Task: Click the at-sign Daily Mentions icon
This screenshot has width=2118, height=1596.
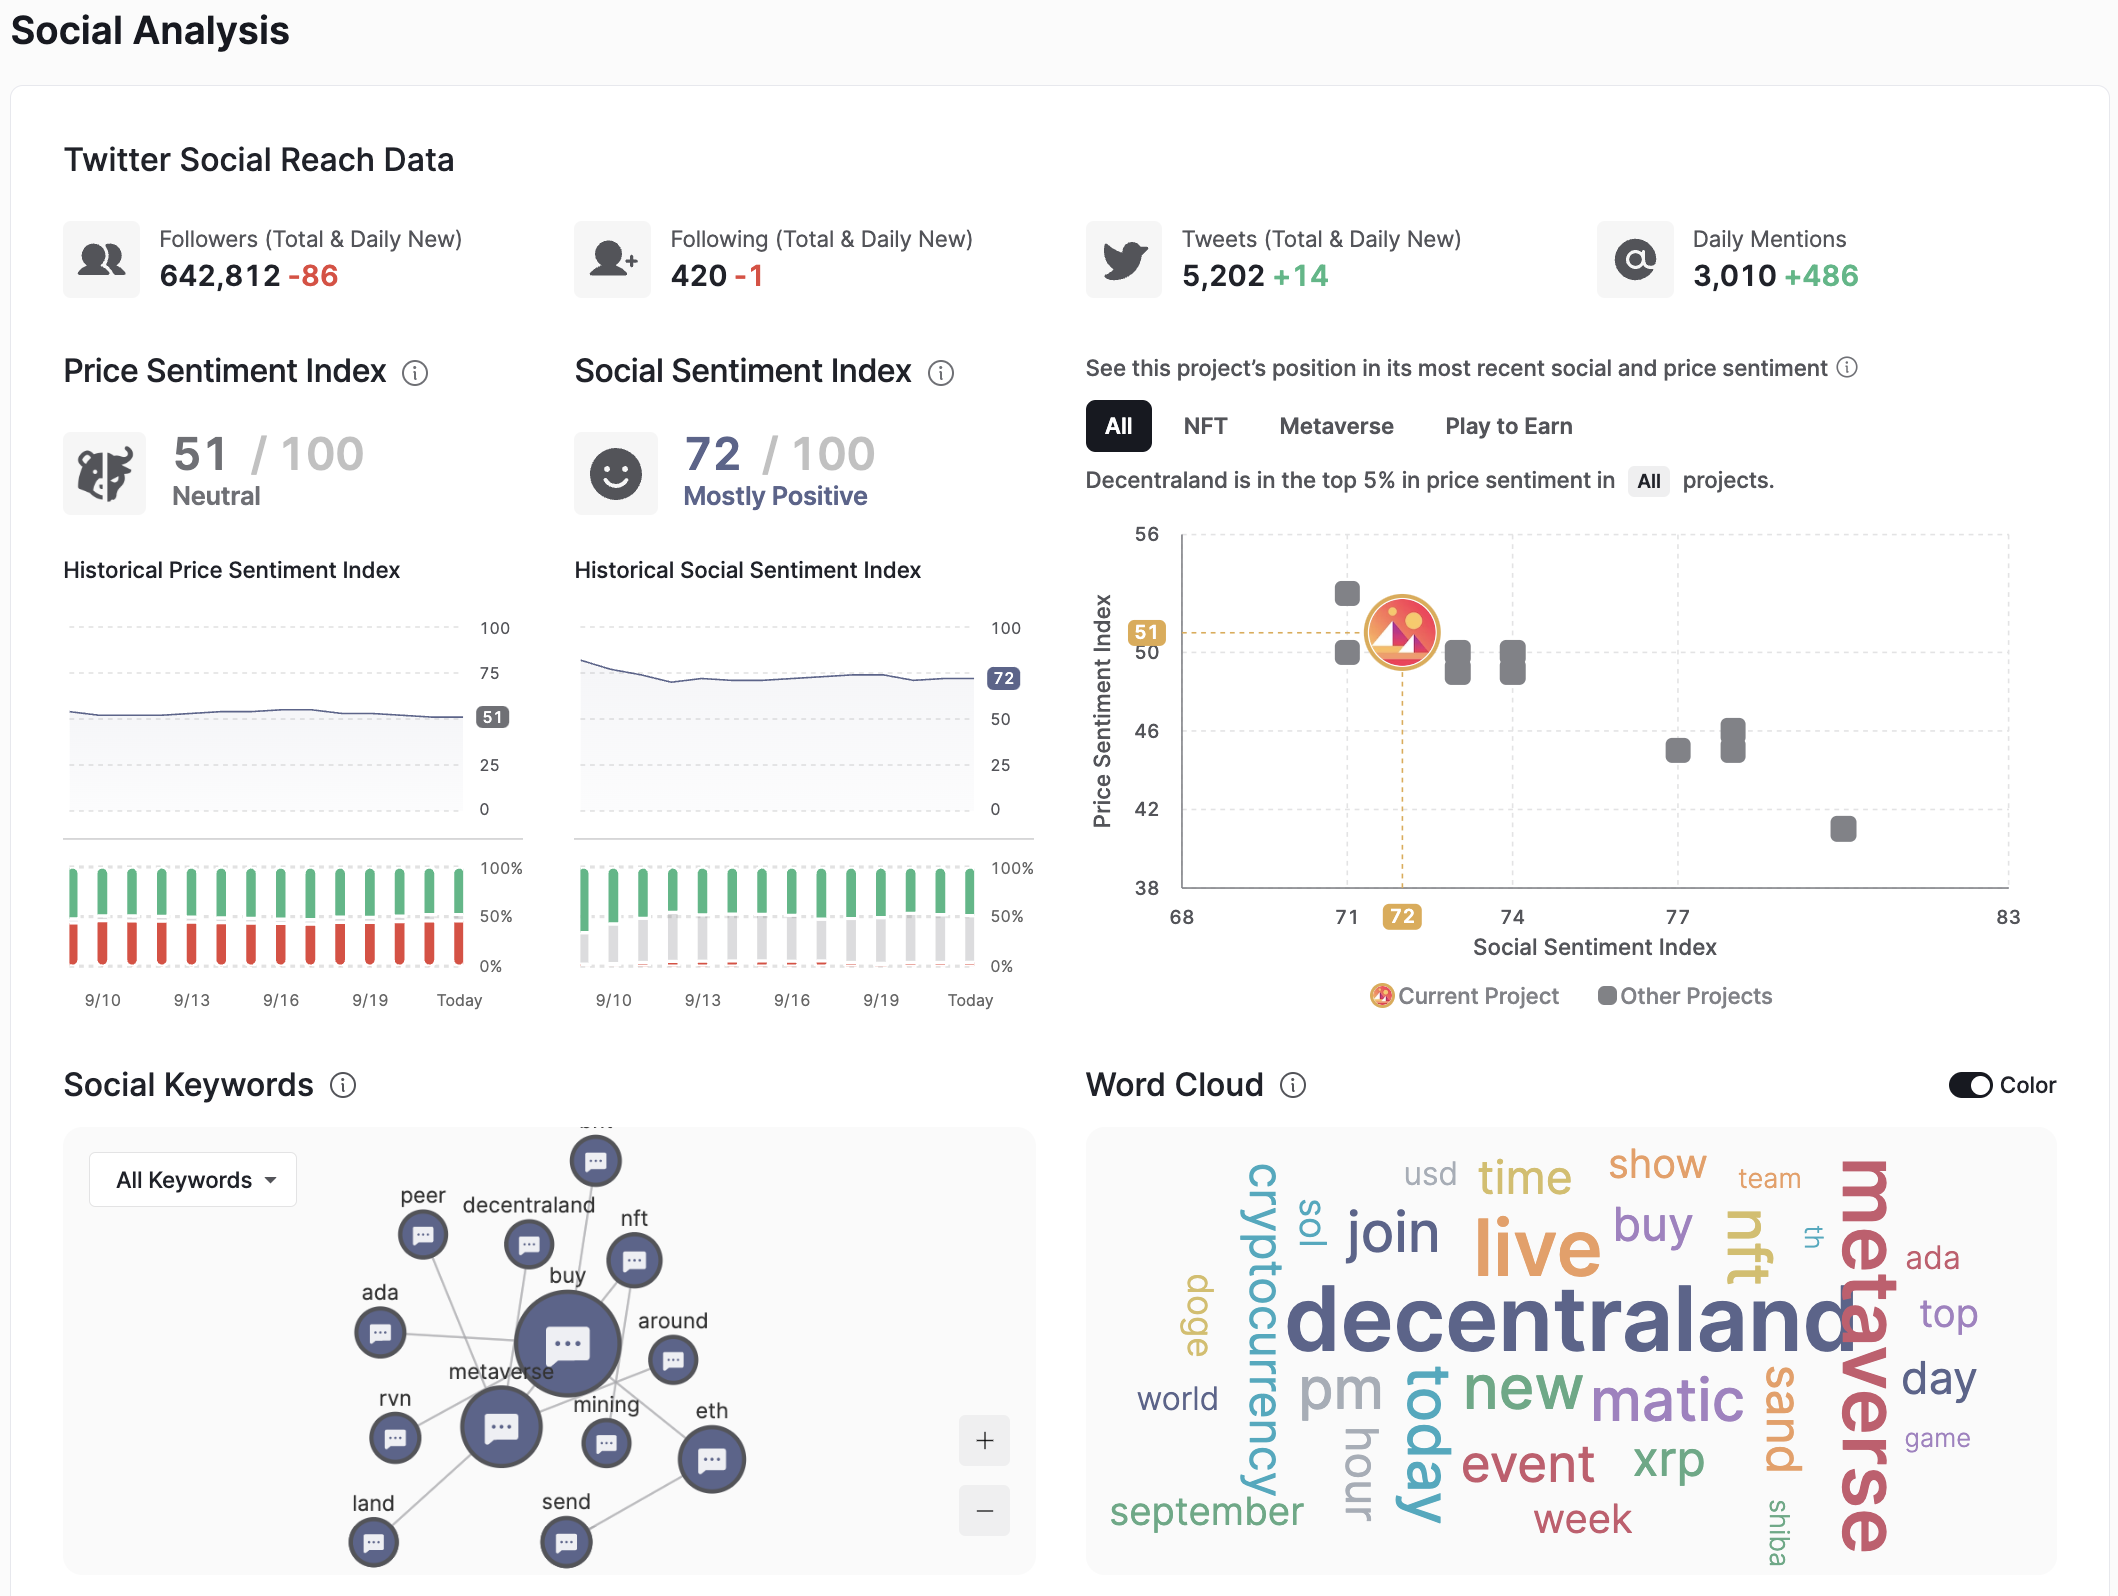Action: tap(1635, 260)
